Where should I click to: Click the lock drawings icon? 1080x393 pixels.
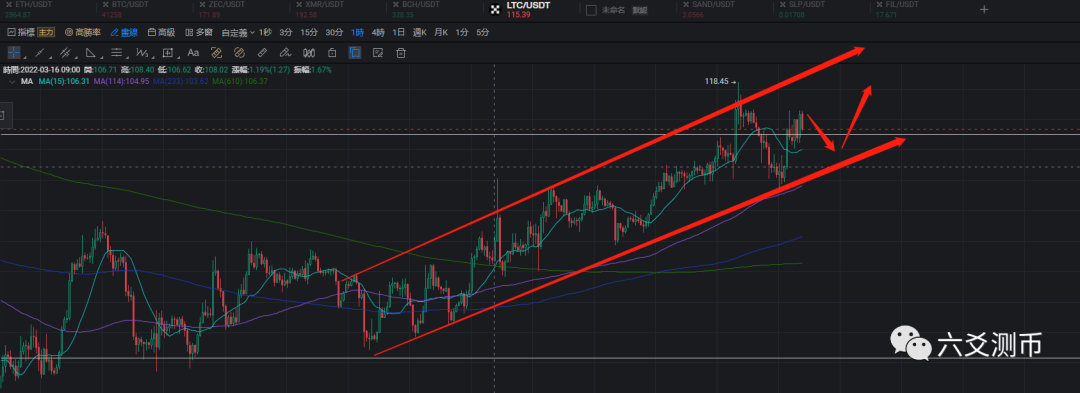click(332, 52)
